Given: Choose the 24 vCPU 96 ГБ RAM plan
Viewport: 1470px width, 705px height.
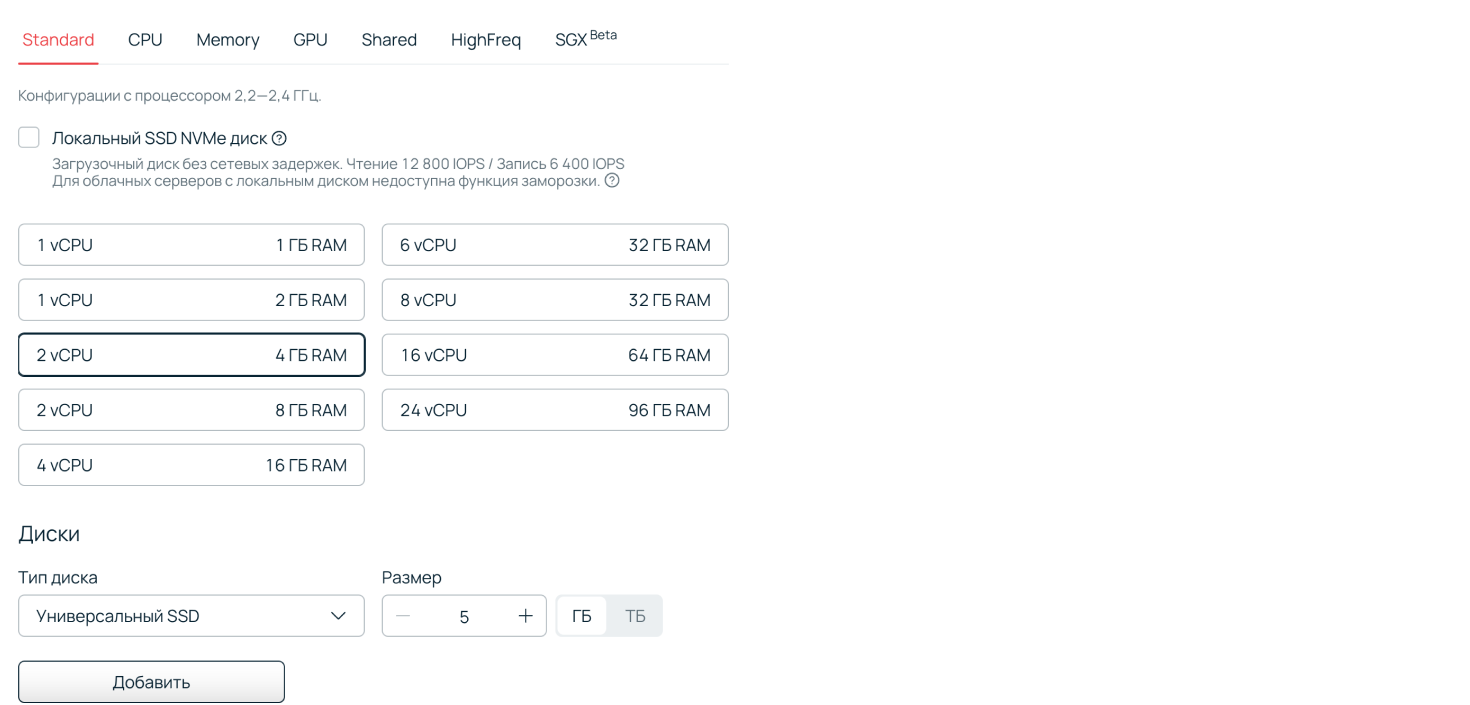Looking at the screenshot, I should 555,409.
